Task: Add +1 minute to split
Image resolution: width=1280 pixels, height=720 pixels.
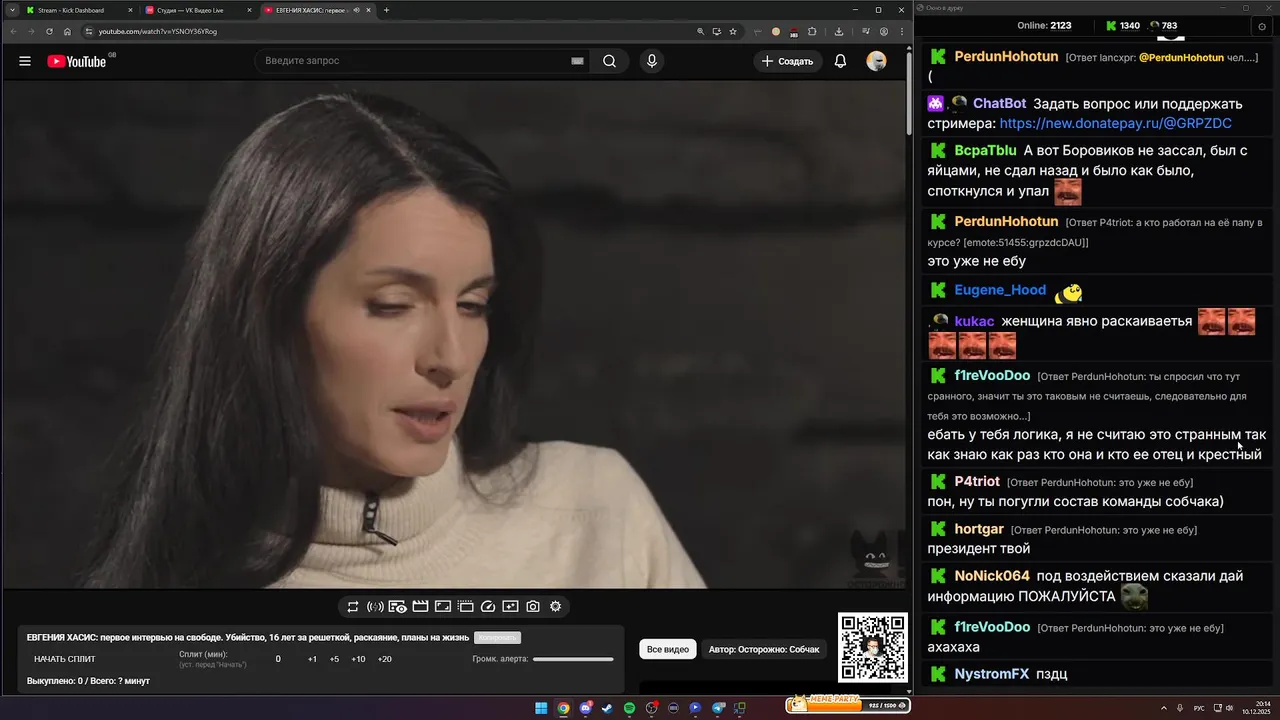Action: point(312,659)
